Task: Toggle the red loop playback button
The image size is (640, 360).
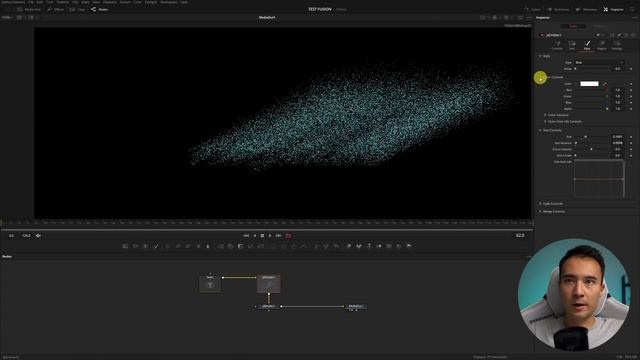Action: point(289,236)
